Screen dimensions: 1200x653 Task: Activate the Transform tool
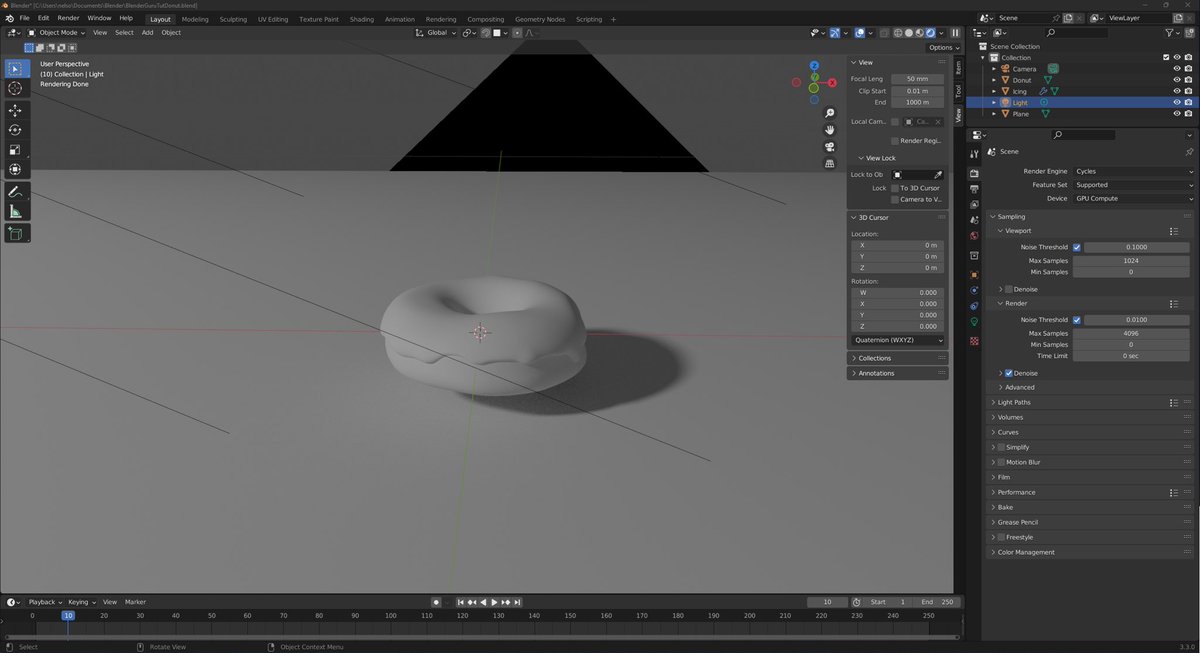click(x=16, y=170)
